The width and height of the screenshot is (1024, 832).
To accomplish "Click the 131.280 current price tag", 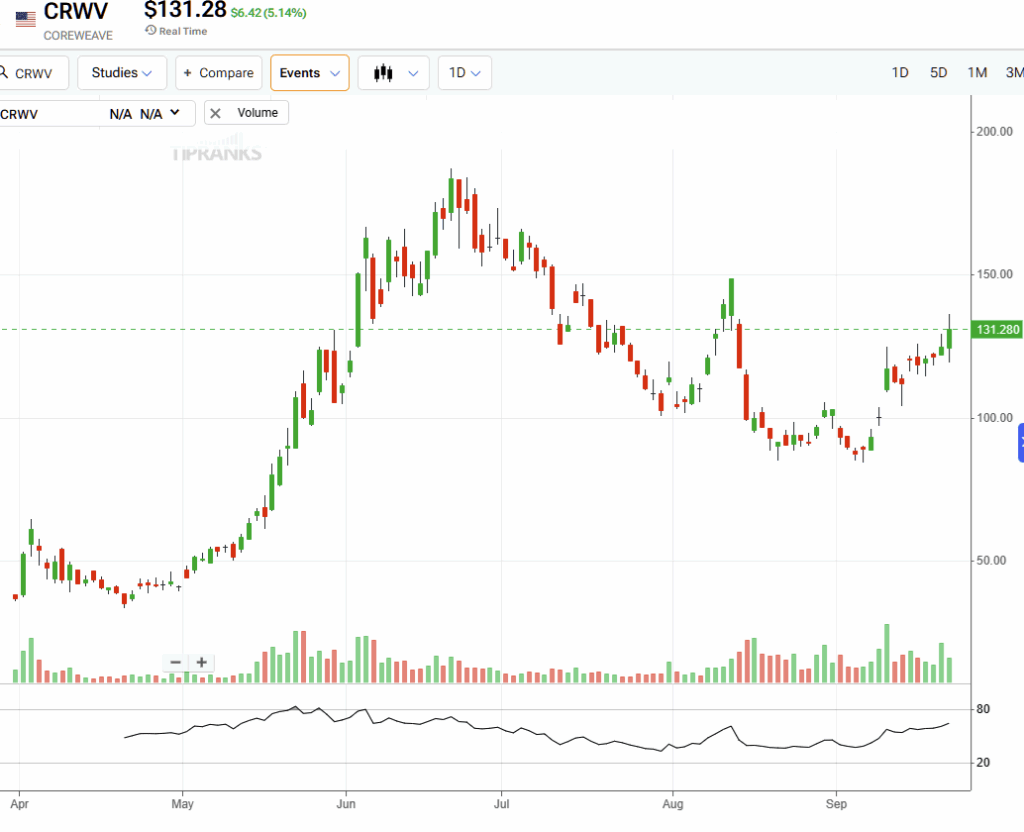I will click(998, 329).
